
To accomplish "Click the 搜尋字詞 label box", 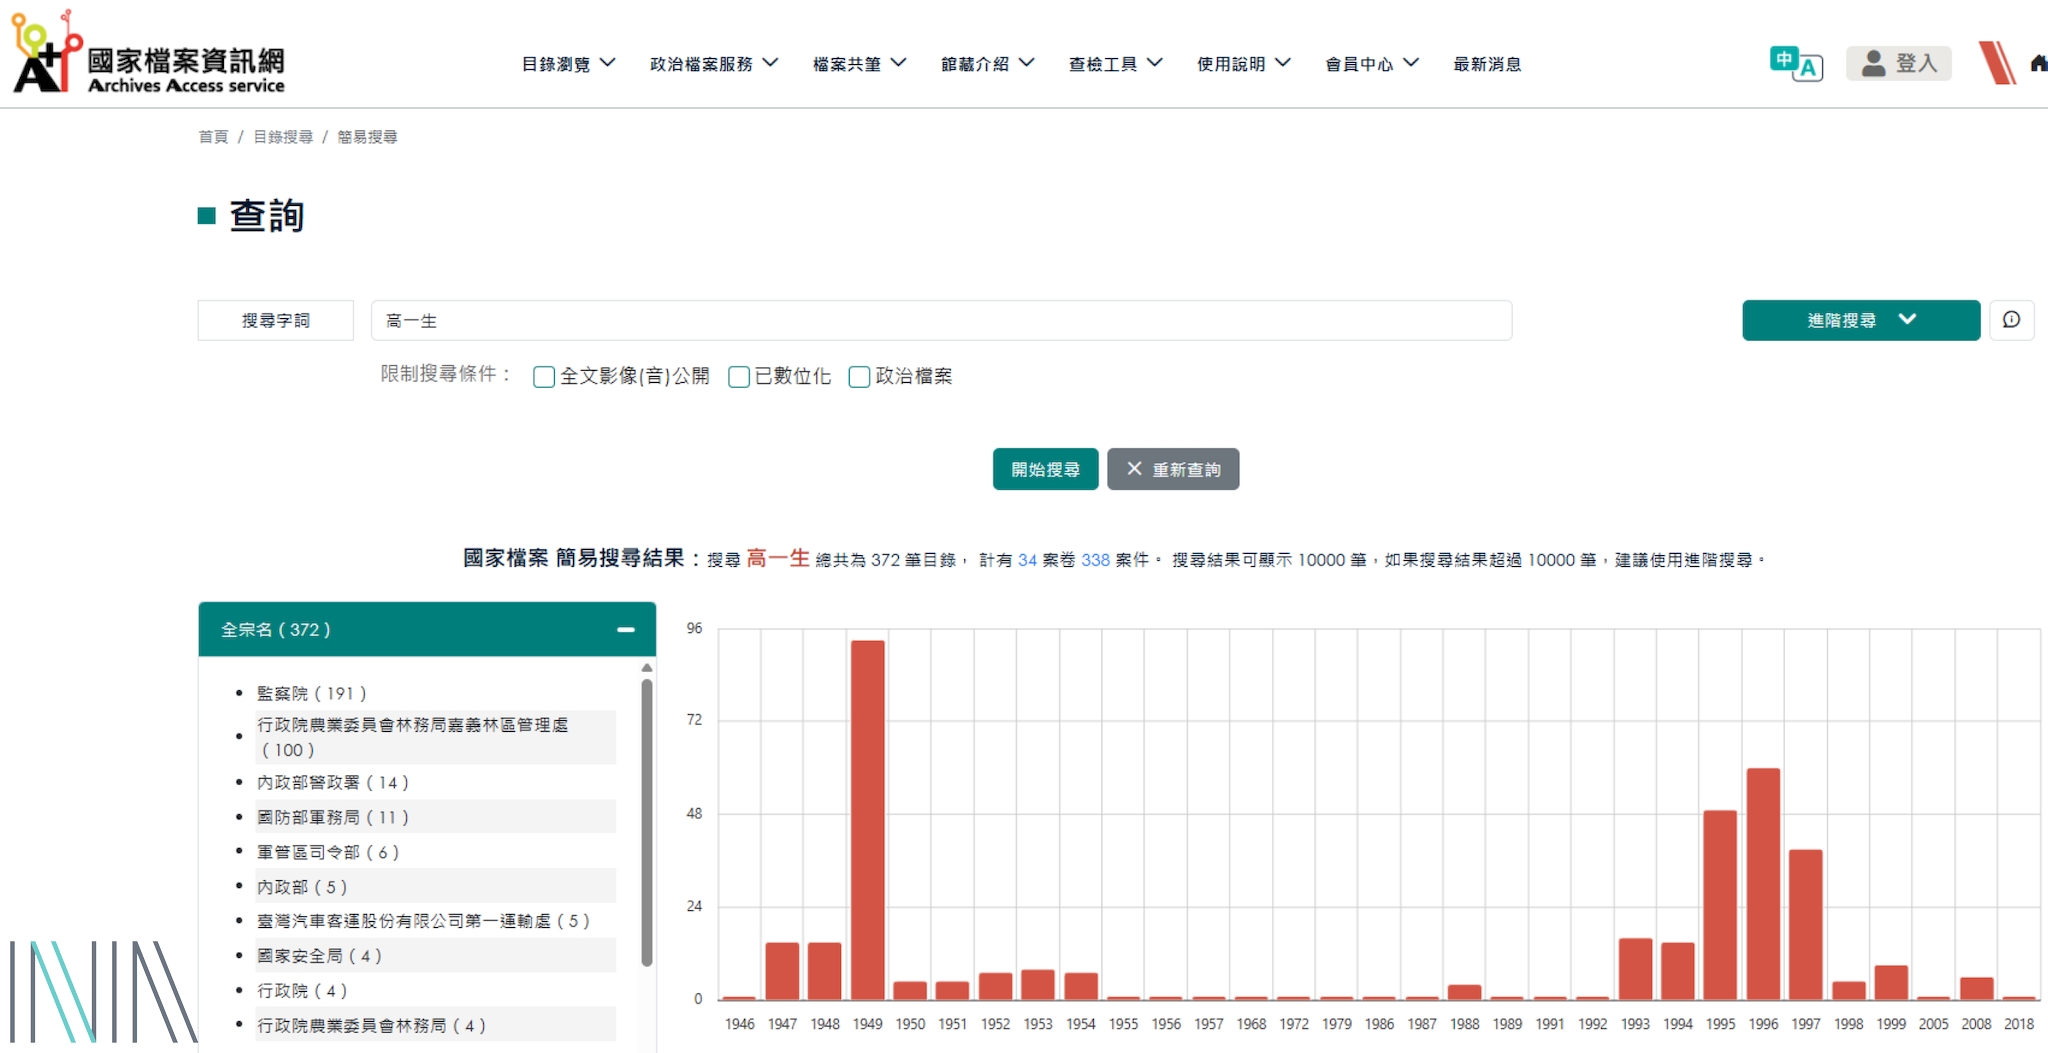I will 276,321.
